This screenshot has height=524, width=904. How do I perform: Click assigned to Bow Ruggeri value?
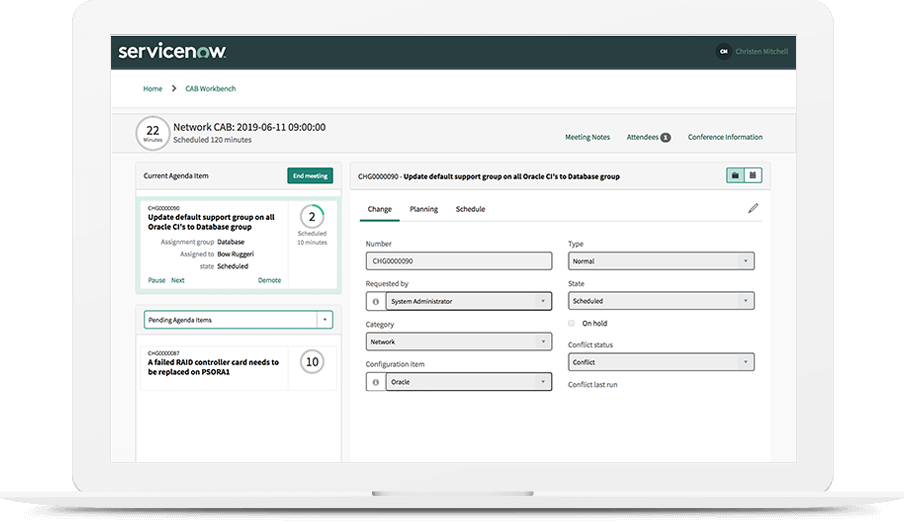click(235, 254)
